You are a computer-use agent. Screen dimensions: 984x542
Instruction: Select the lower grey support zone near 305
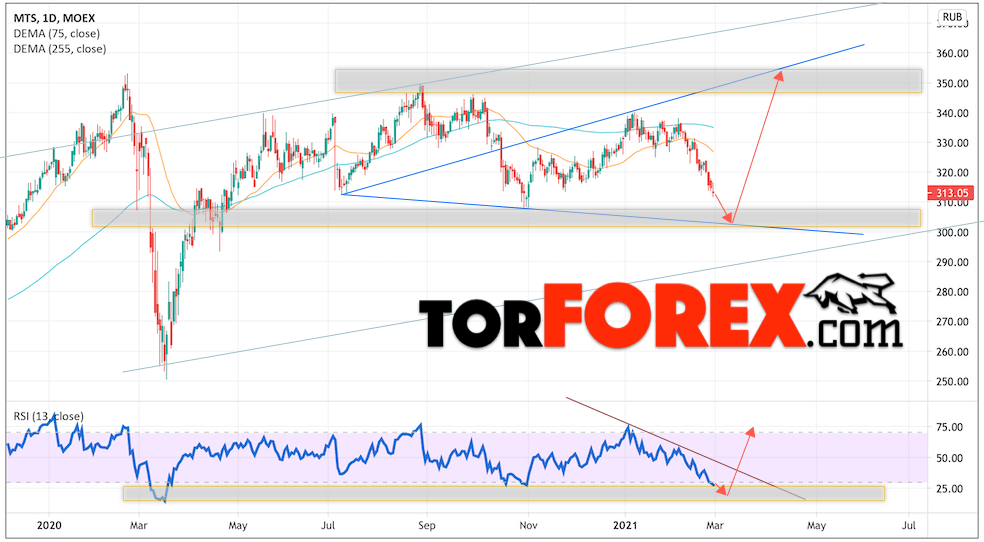506,218
